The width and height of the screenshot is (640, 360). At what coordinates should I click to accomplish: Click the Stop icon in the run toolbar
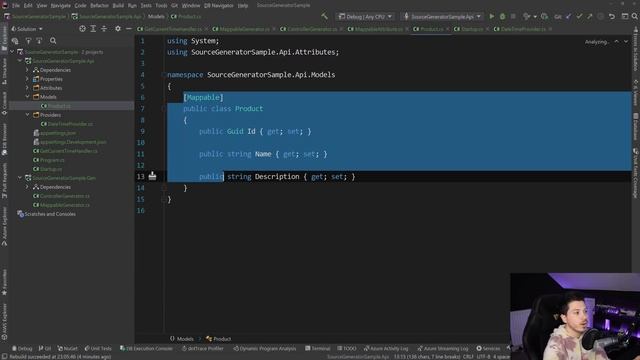513,16
